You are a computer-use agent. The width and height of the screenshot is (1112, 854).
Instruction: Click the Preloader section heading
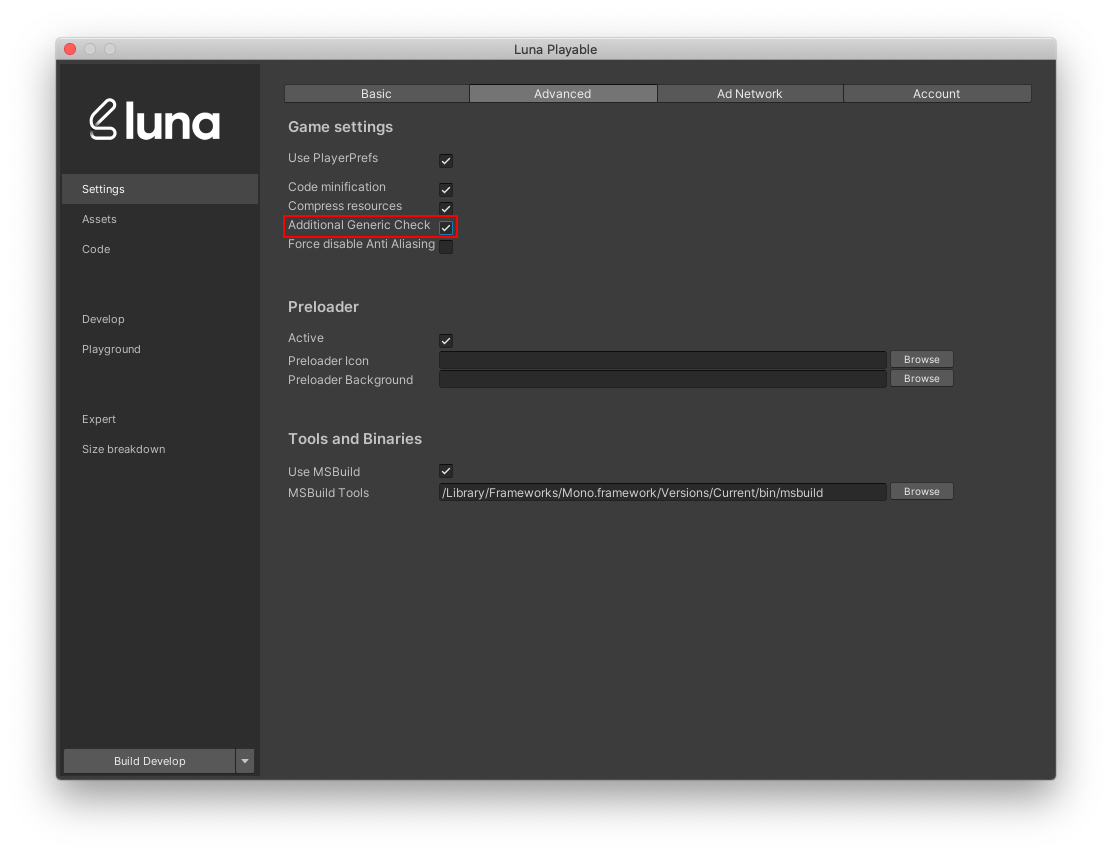pos(323,307)
